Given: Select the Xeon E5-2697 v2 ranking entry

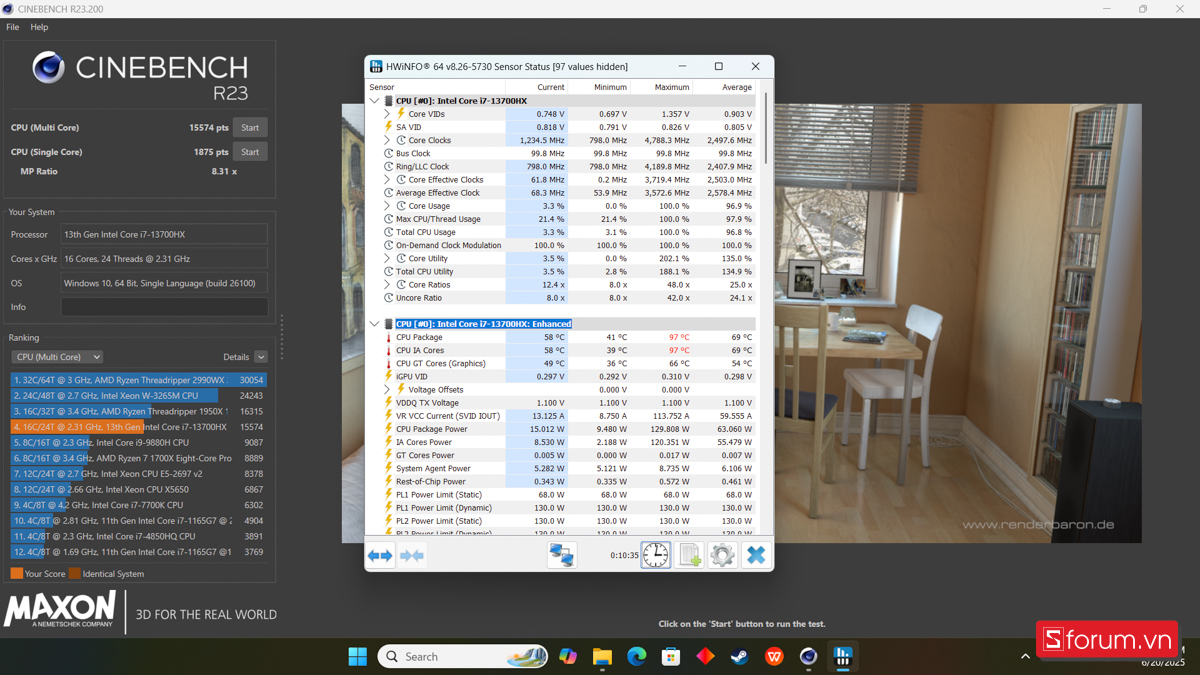Looking at the screenshot, I should 139,474.
